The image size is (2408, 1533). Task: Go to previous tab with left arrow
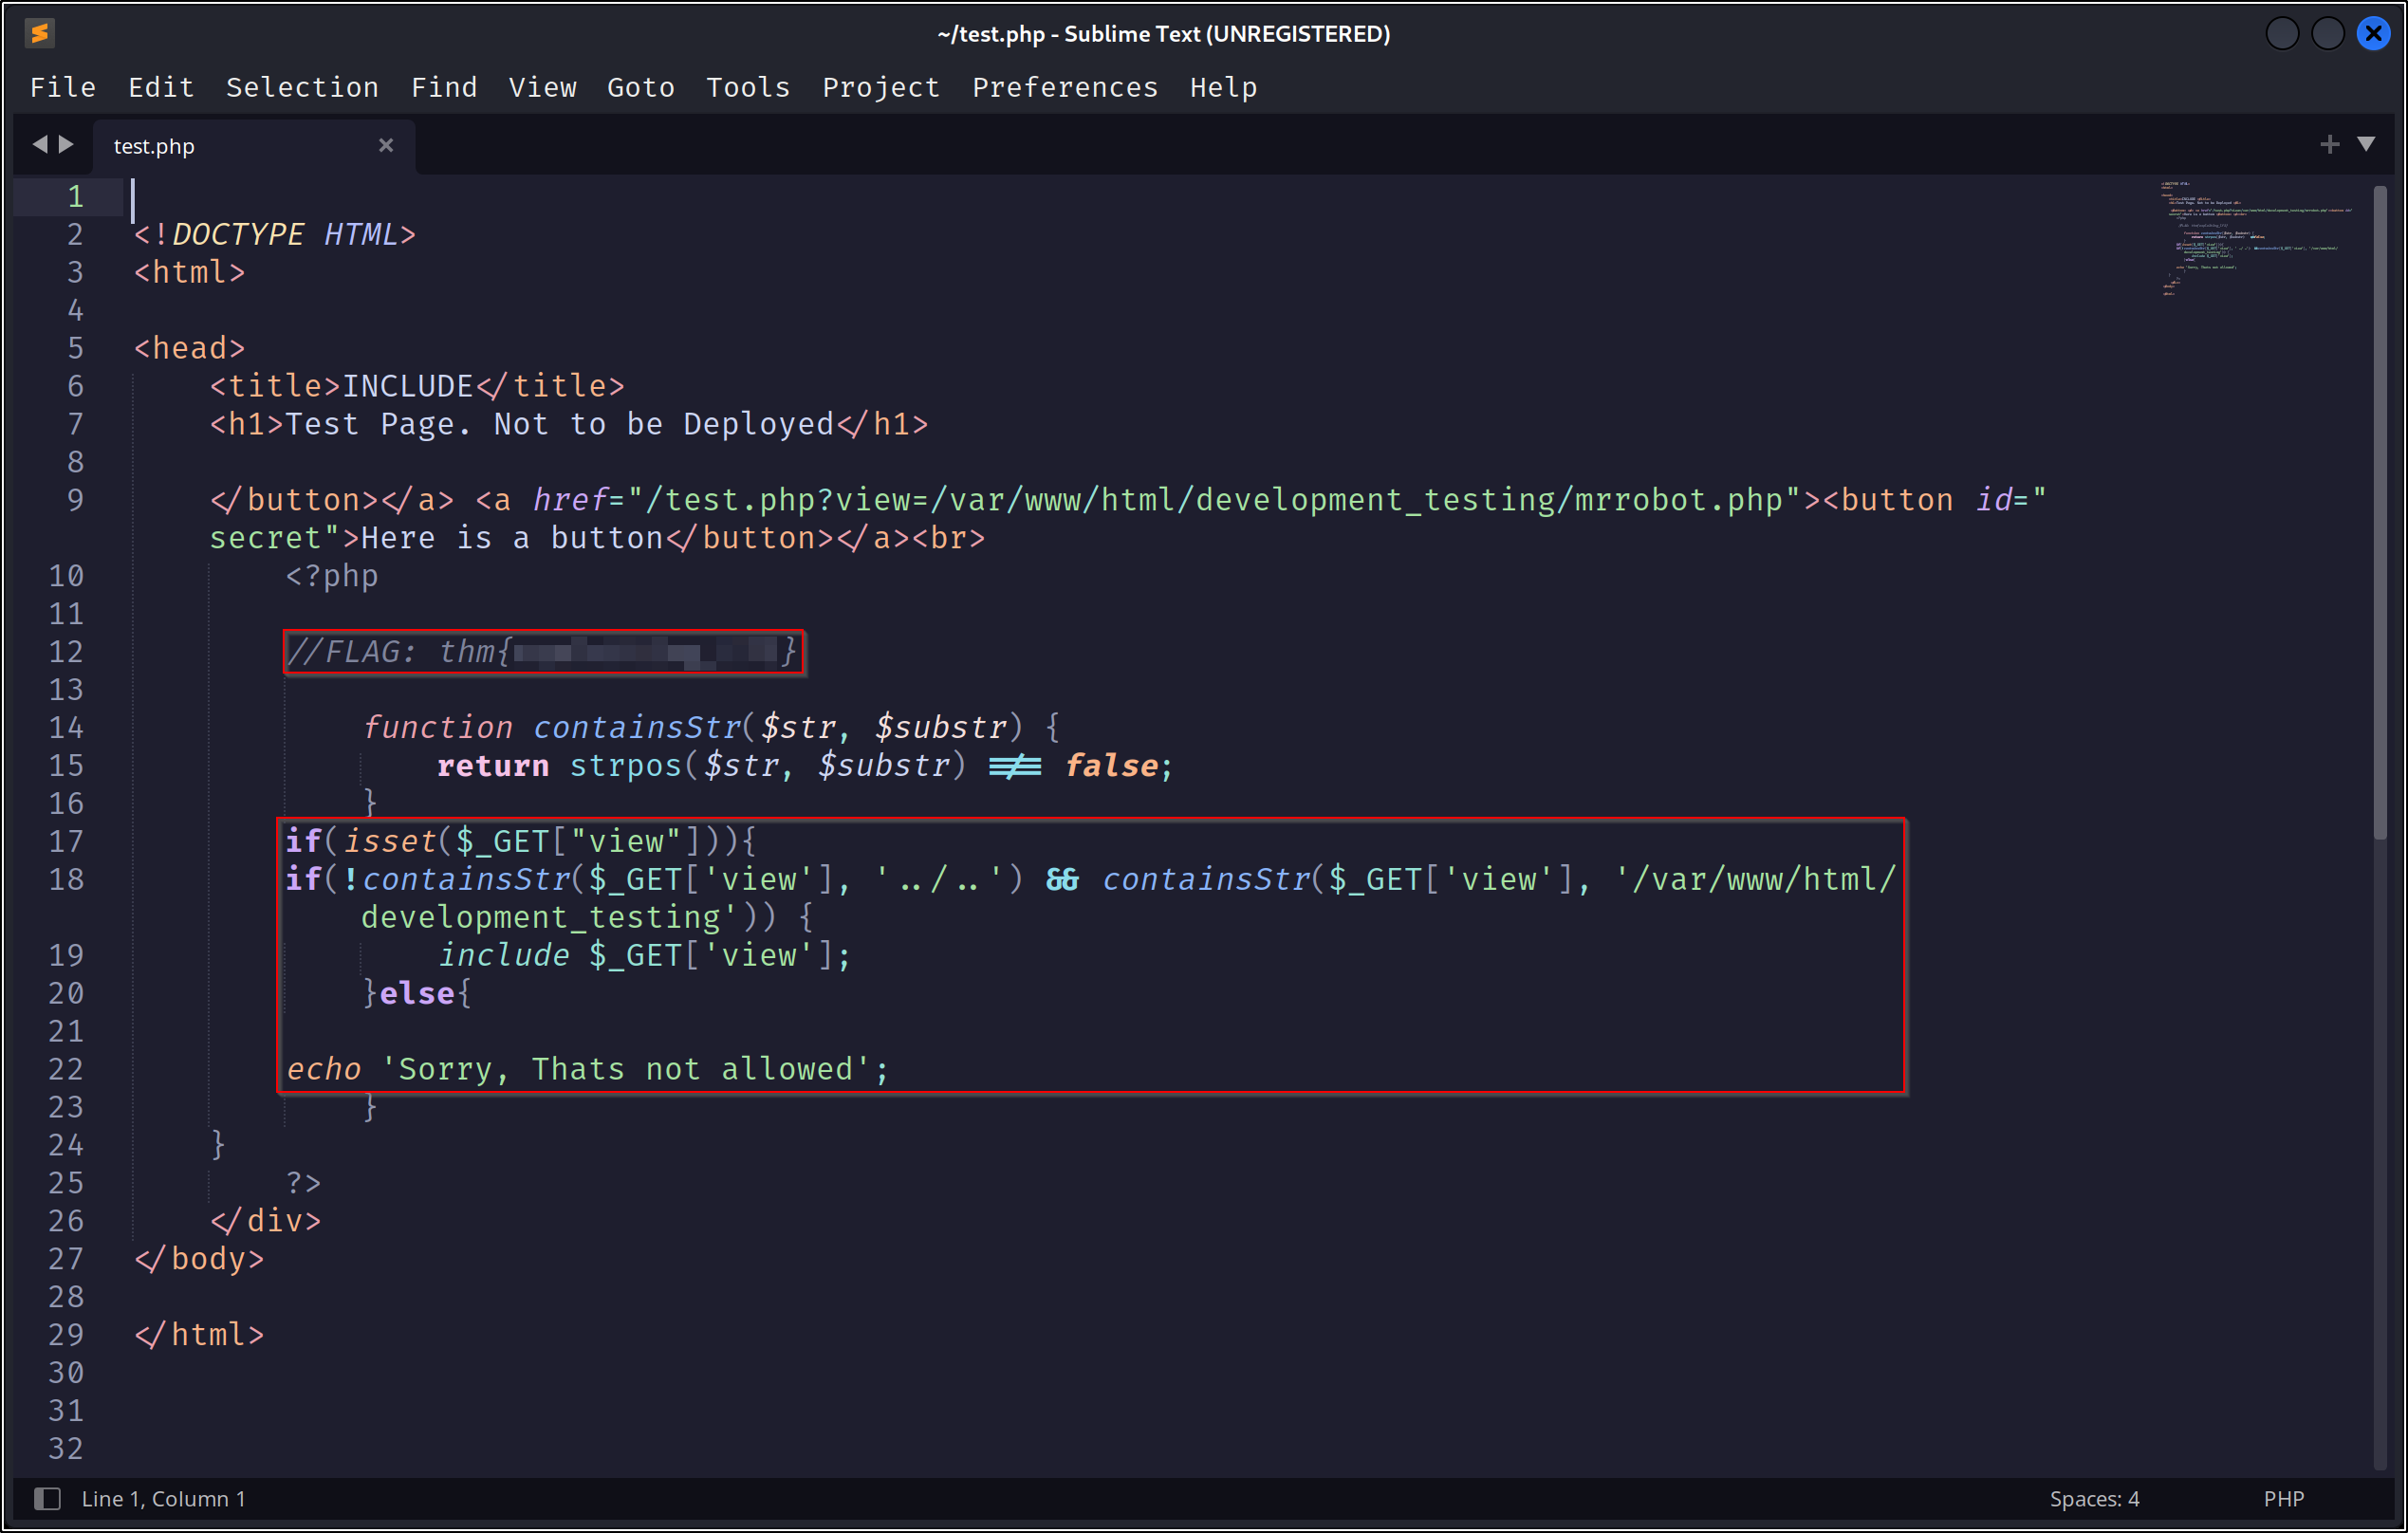(39, 145)
